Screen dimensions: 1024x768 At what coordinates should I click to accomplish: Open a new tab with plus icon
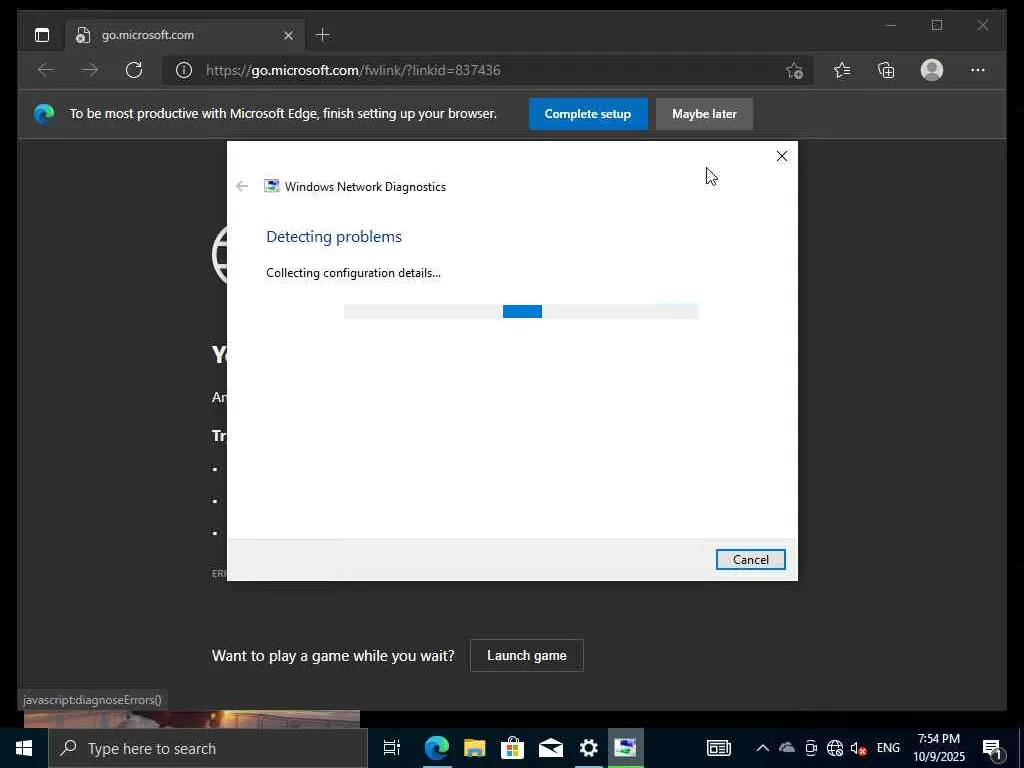pos(323,35)
